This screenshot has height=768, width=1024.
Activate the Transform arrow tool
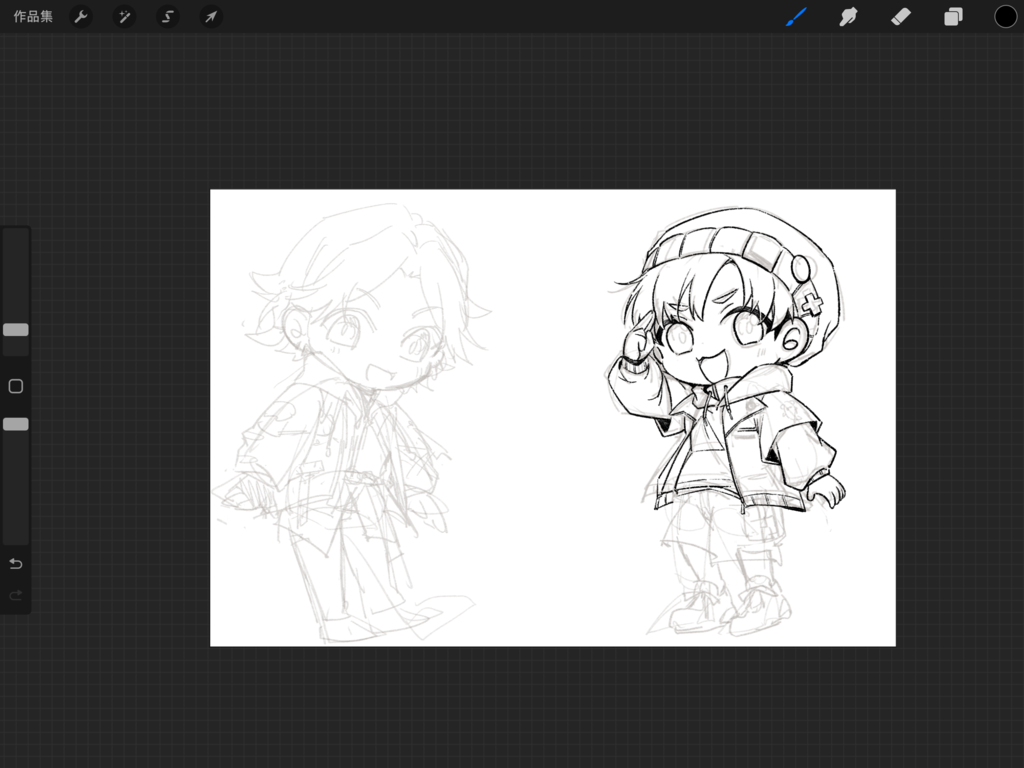coord(211,16)
